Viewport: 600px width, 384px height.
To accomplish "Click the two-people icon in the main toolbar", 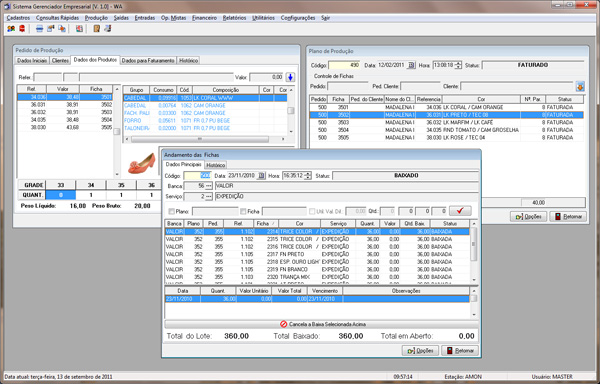I will (x=11, y=29).
